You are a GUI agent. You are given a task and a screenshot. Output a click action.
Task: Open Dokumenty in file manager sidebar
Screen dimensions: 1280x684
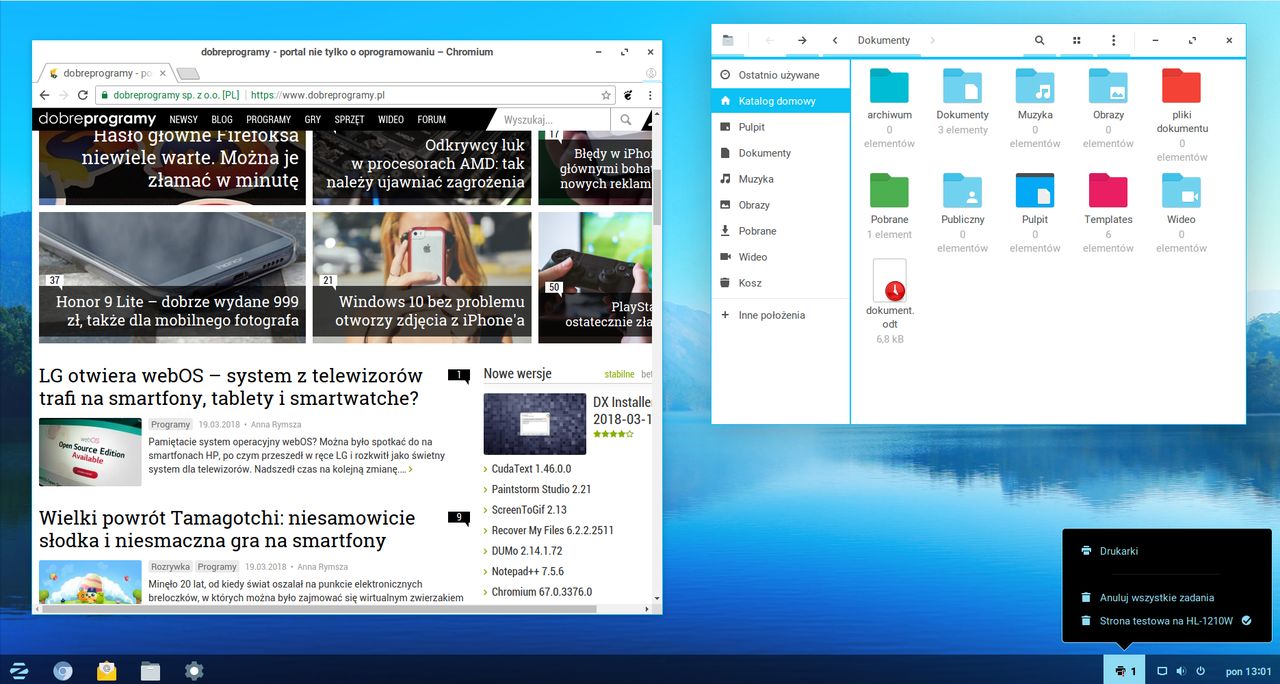click(780, 153)
